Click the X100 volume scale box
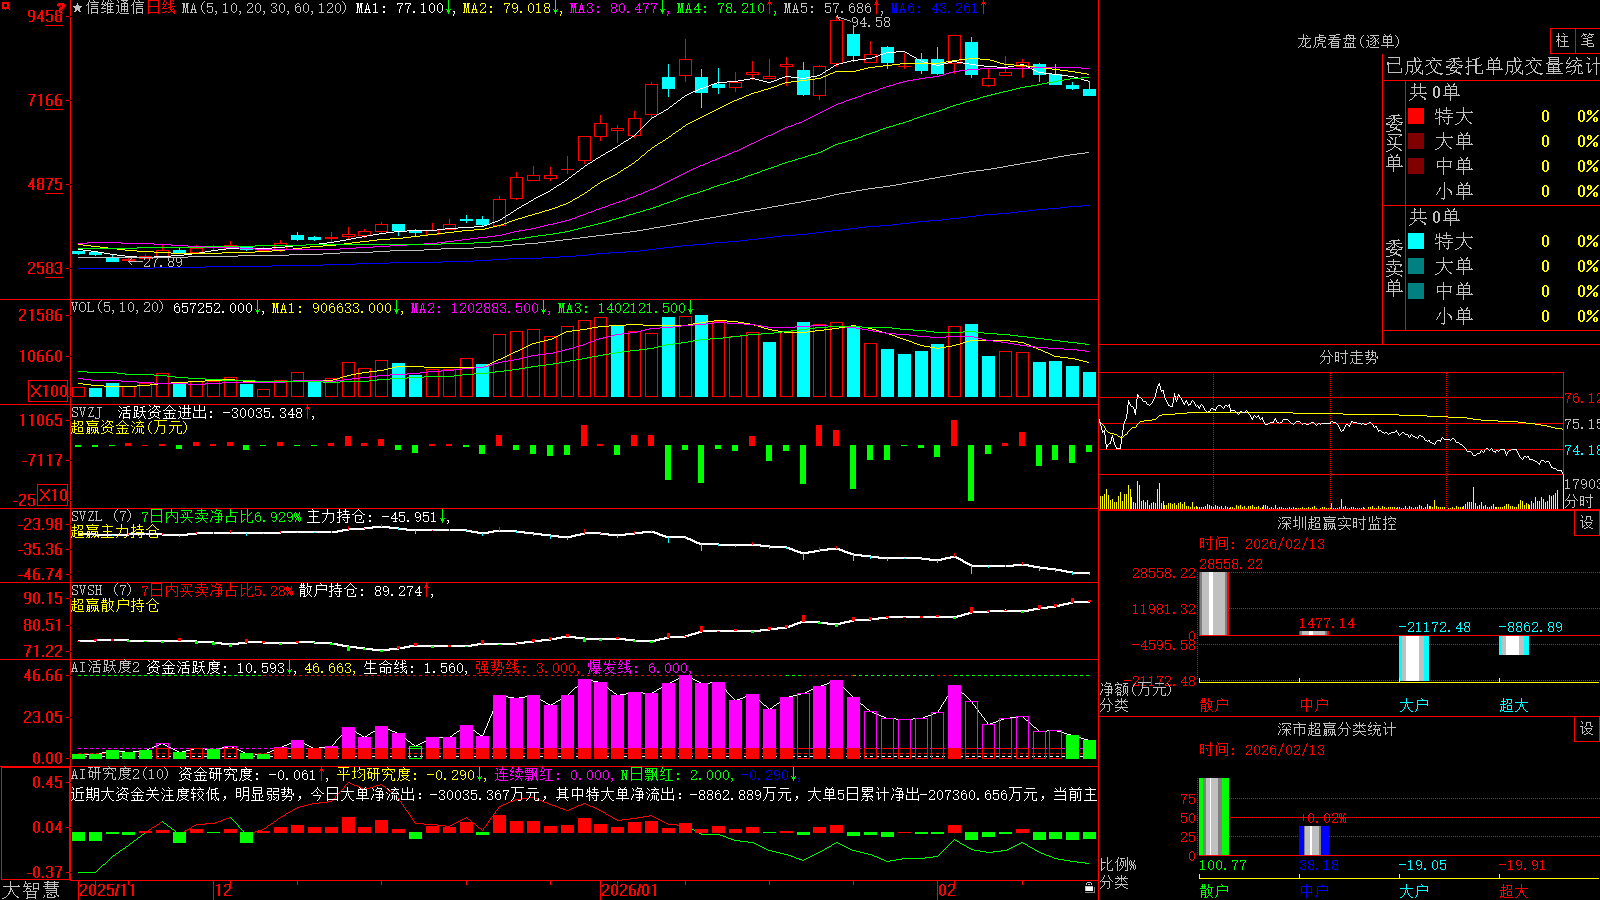This screenshot has width=1600, height=900. coord(49,391)
